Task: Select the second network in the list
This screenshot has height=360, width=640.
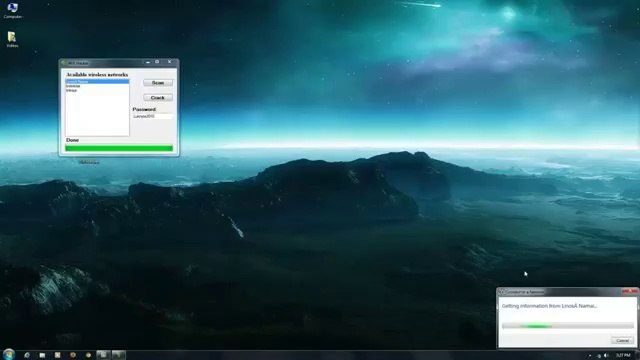Action: (x=97, y=86)
